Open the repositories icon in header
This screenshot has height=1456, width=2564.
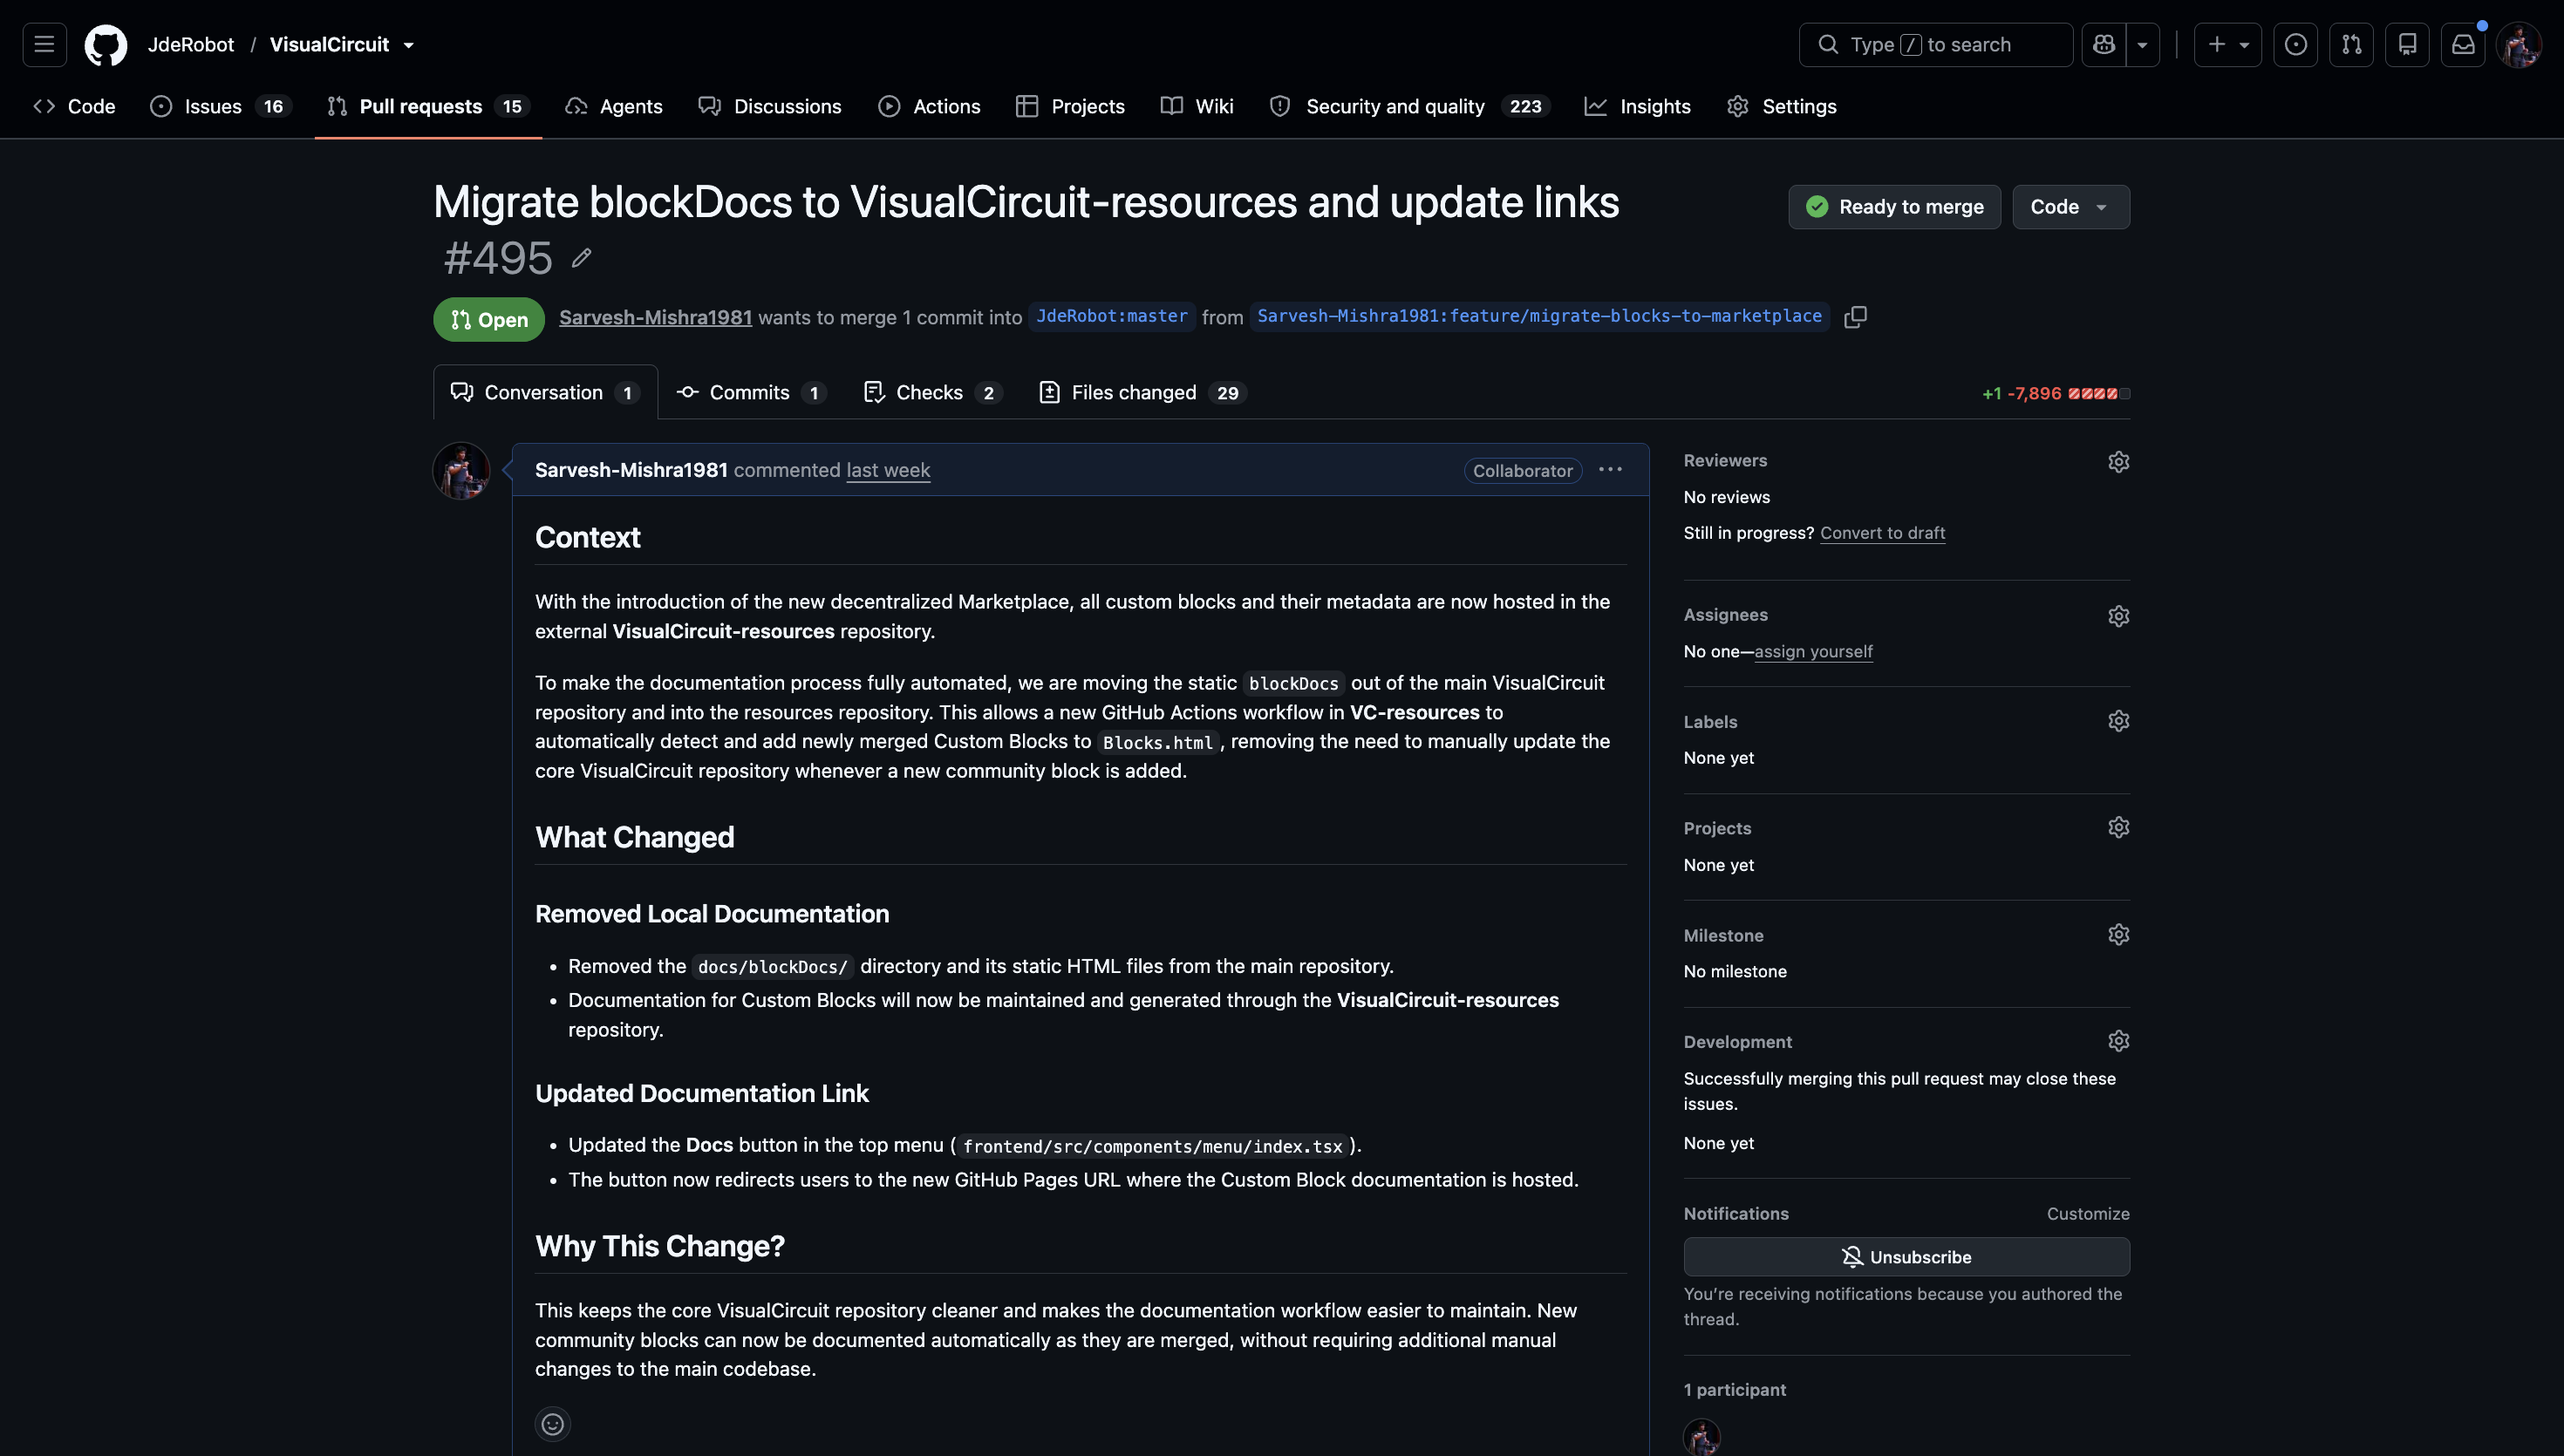click(2408, 45)
